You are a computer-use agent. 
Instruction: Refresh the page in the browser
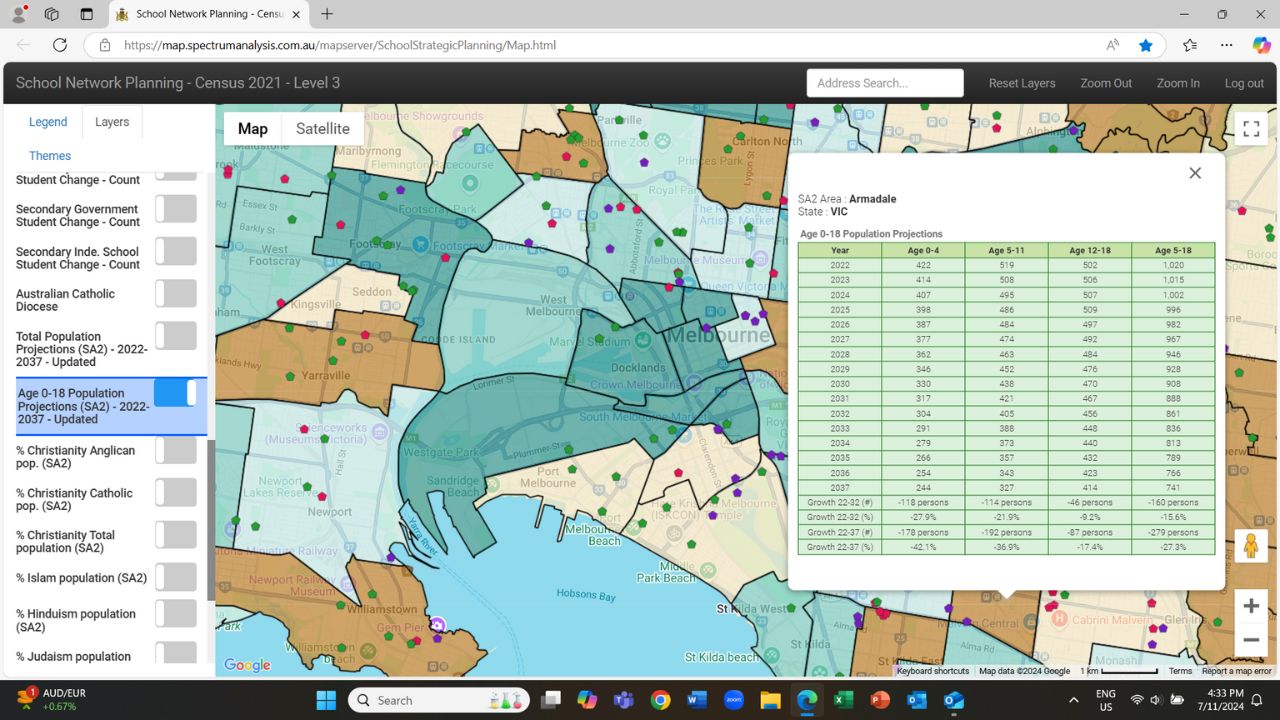tap(61, 45)
